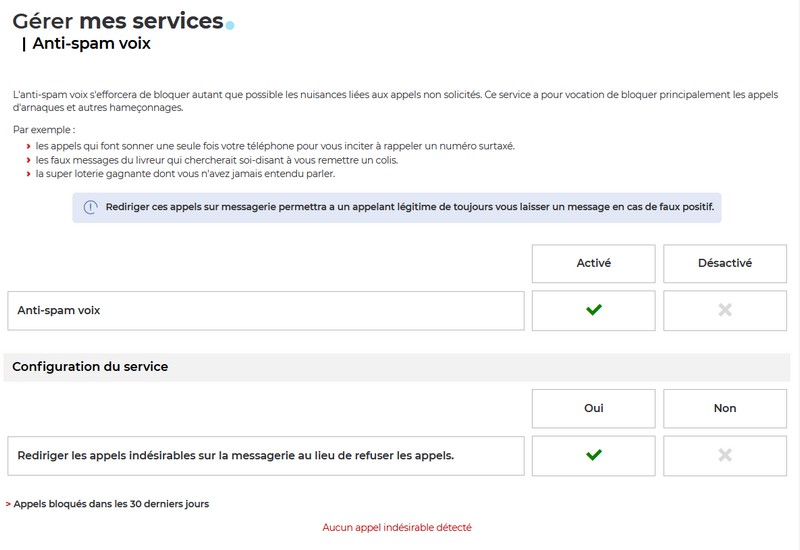Choose Non for redirecting unwanted calls to voicemail
Image resolution: width=800 pixels, height=550 pixels.
click(x=725, y=455)
